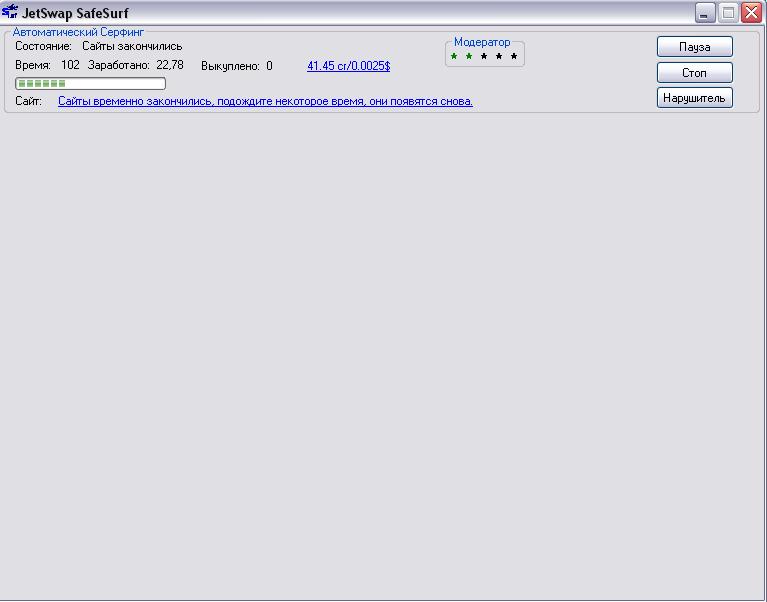Close the JetSwap SafeSurf window
Viewport: 767px width, 602px height.
[751, 13]
